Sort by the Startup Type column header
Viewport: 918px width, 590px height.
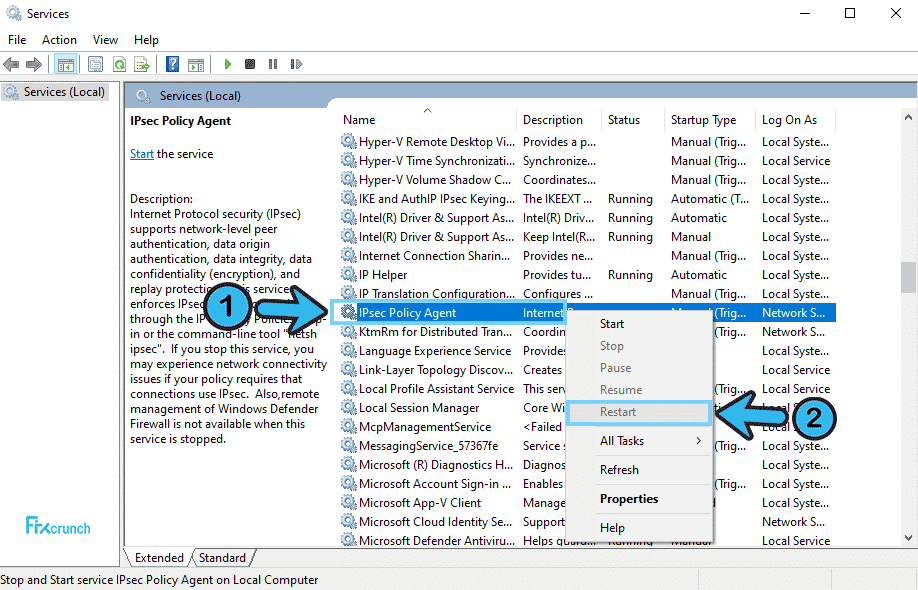click(x=710, y=120)
